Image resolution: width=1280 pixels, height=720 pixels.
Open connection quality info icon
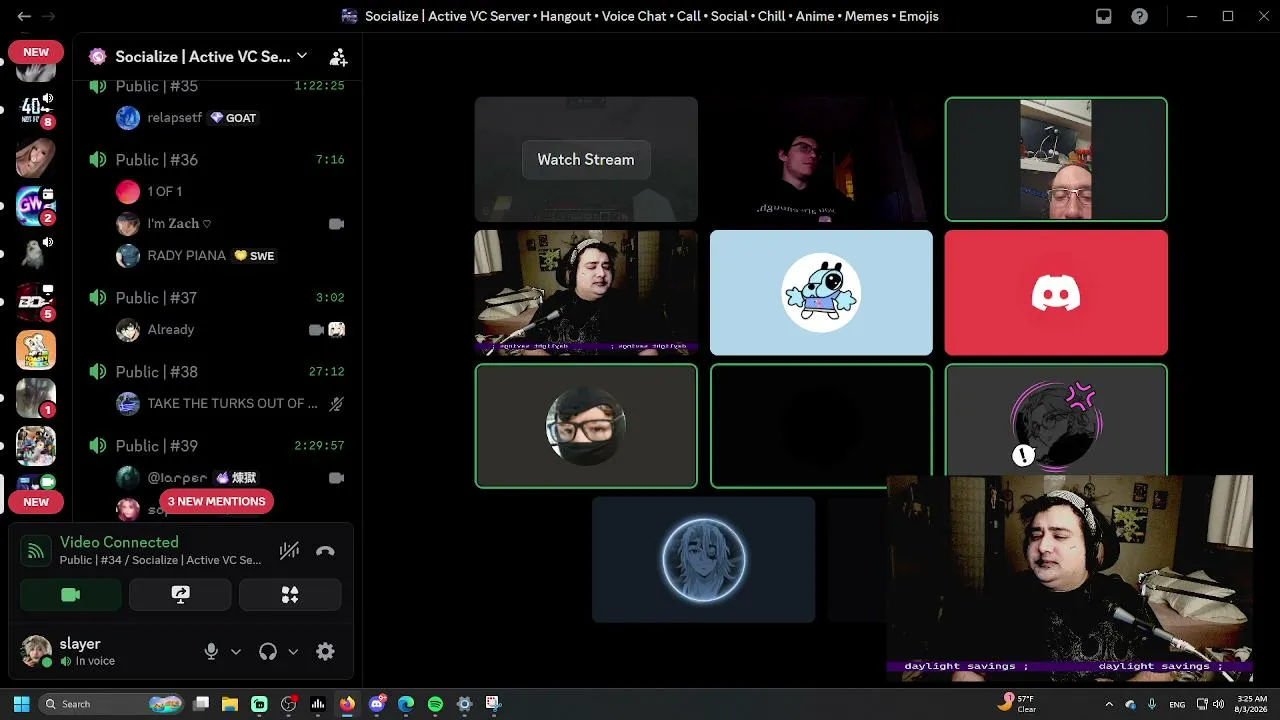36,551
